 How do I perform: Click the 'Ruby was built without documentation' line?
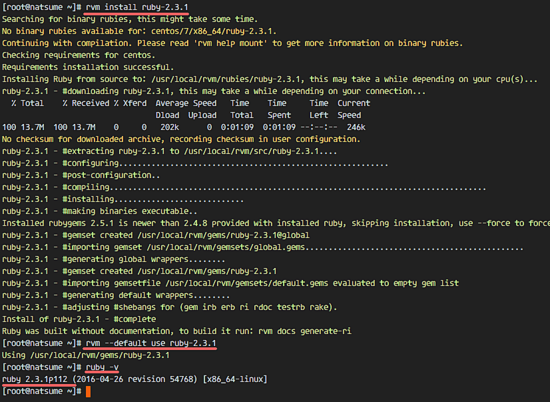[x=176, y=331]
